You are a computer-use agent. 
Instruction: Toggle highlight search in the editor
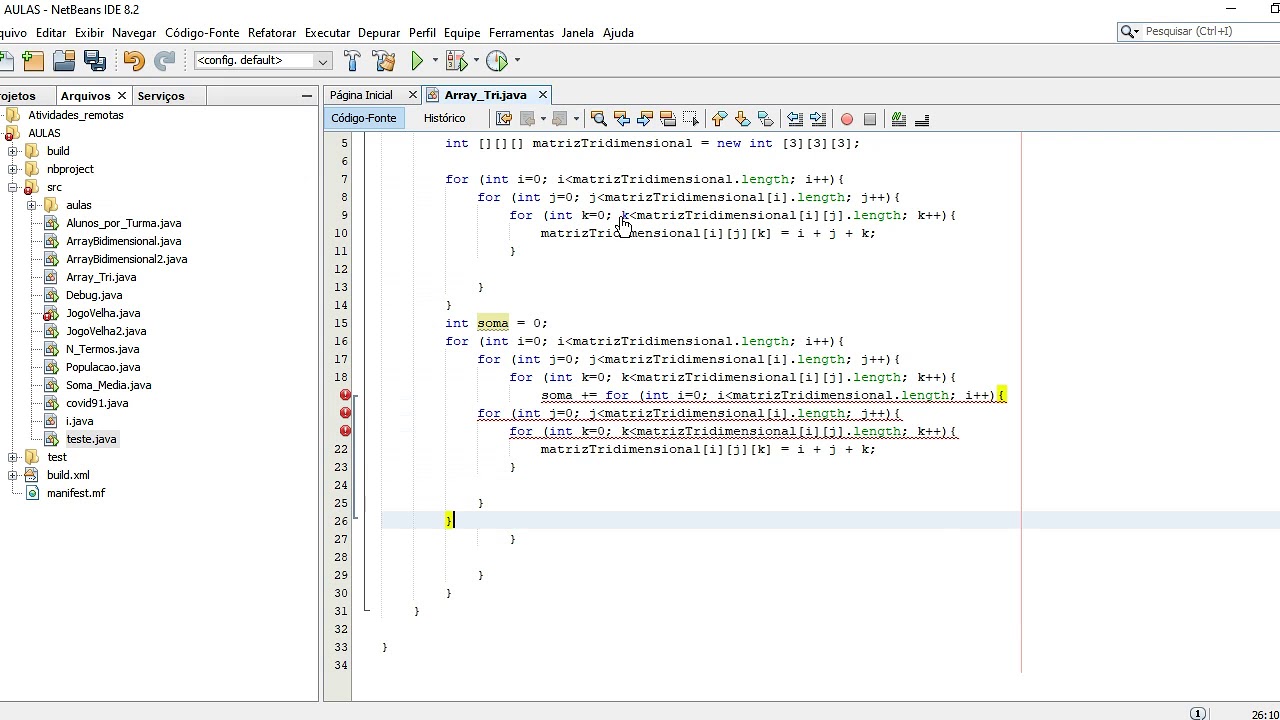point(668,119)
